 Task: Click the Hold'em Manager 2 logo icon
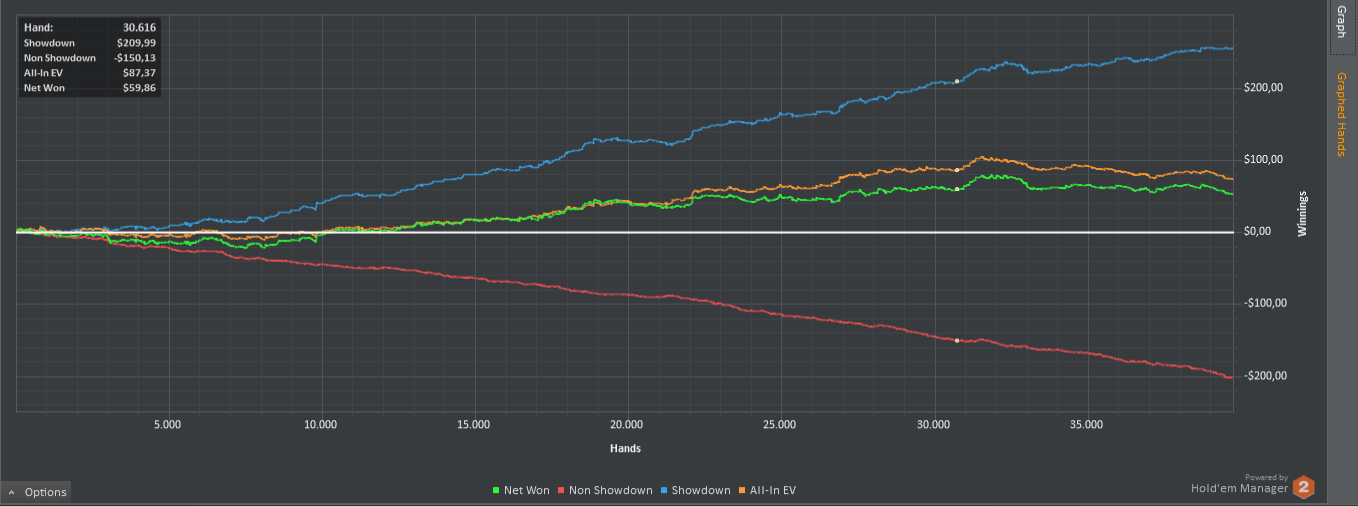pyautogui.click(x=1303, y=488)
